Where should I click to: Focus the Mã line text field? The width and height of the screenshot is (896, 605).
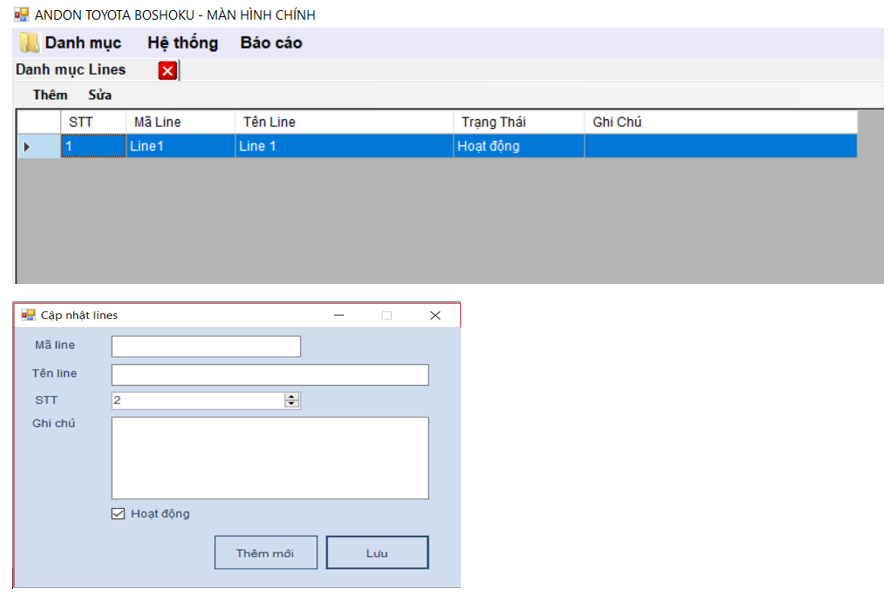pos(206,346)
